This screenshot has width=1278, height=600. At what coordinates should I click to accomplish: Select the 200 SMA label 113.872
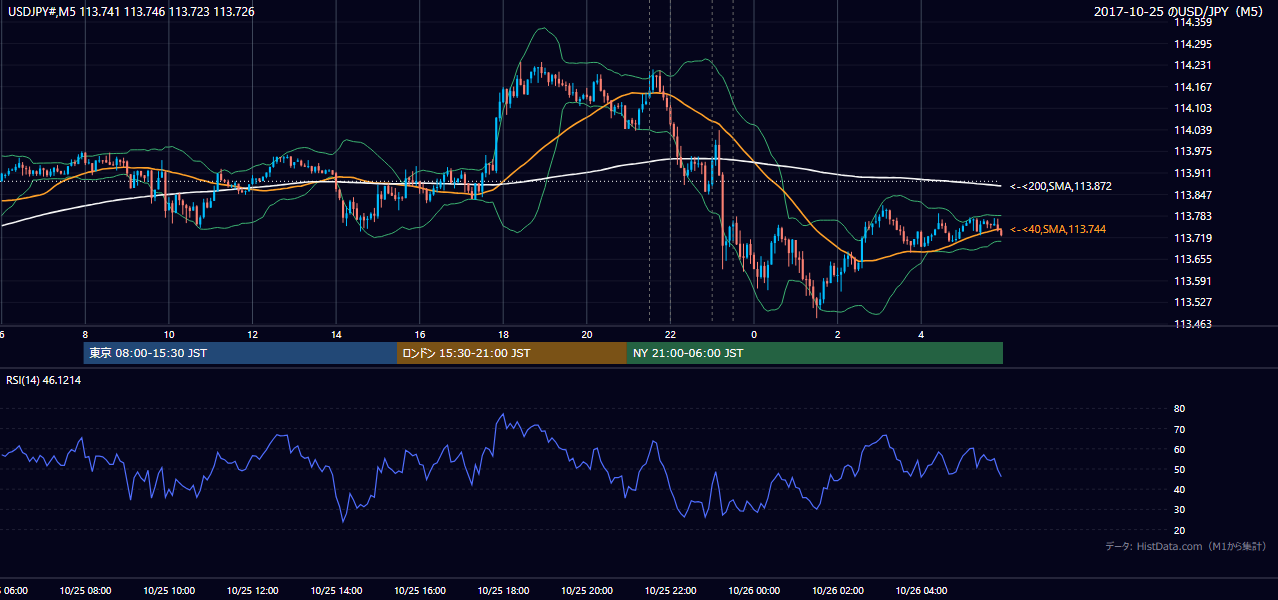[1061, 186]
